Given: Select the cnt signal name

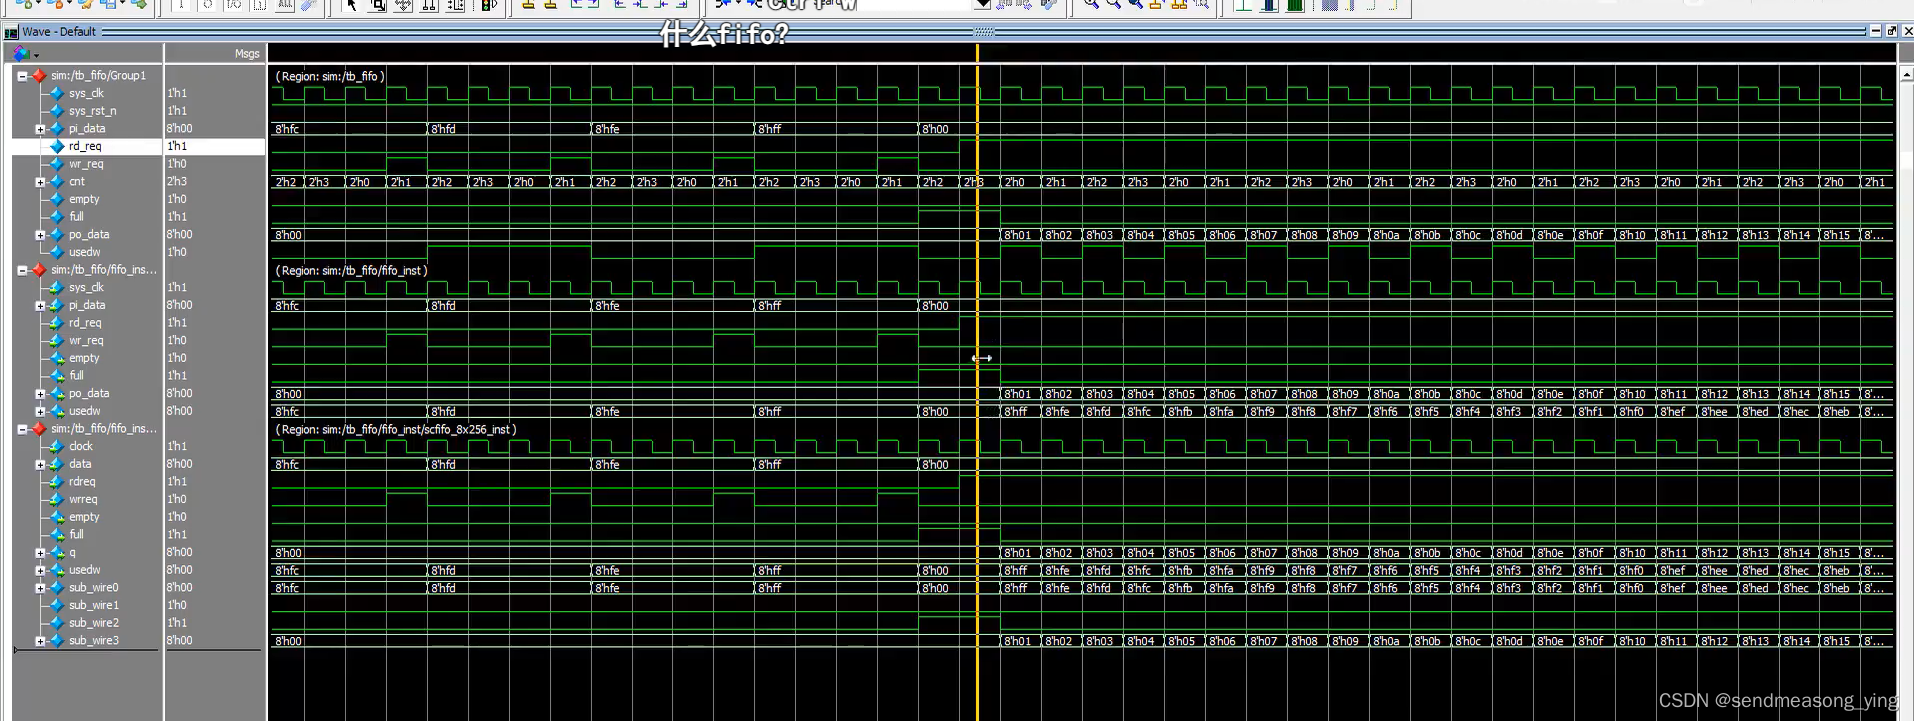Looking at the screenshot, I should point(77,182).
